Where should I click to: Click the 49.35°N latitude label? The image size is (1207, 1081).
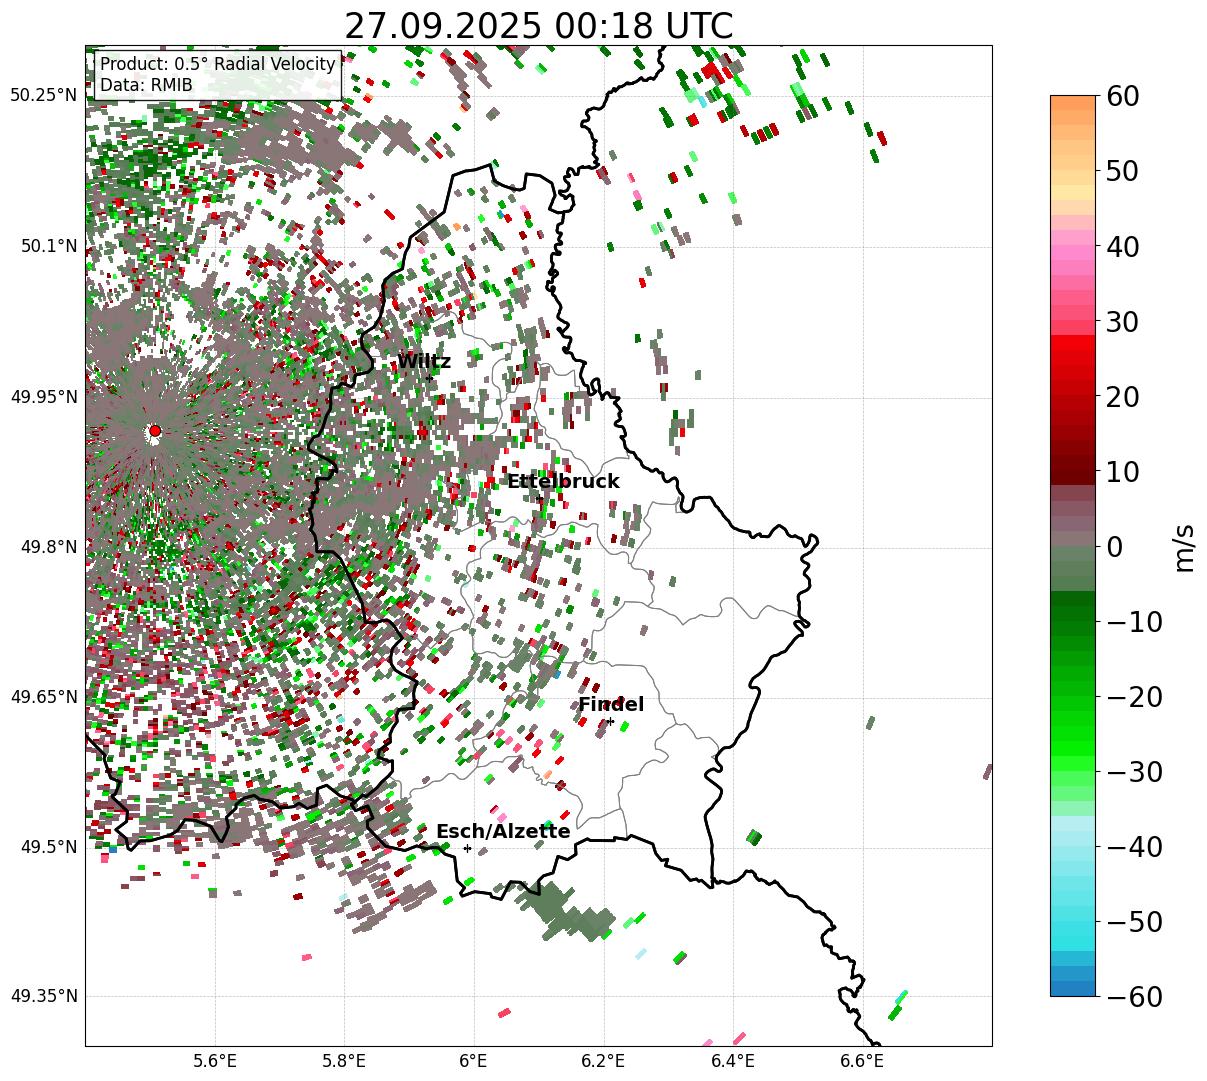click(44, 996)
